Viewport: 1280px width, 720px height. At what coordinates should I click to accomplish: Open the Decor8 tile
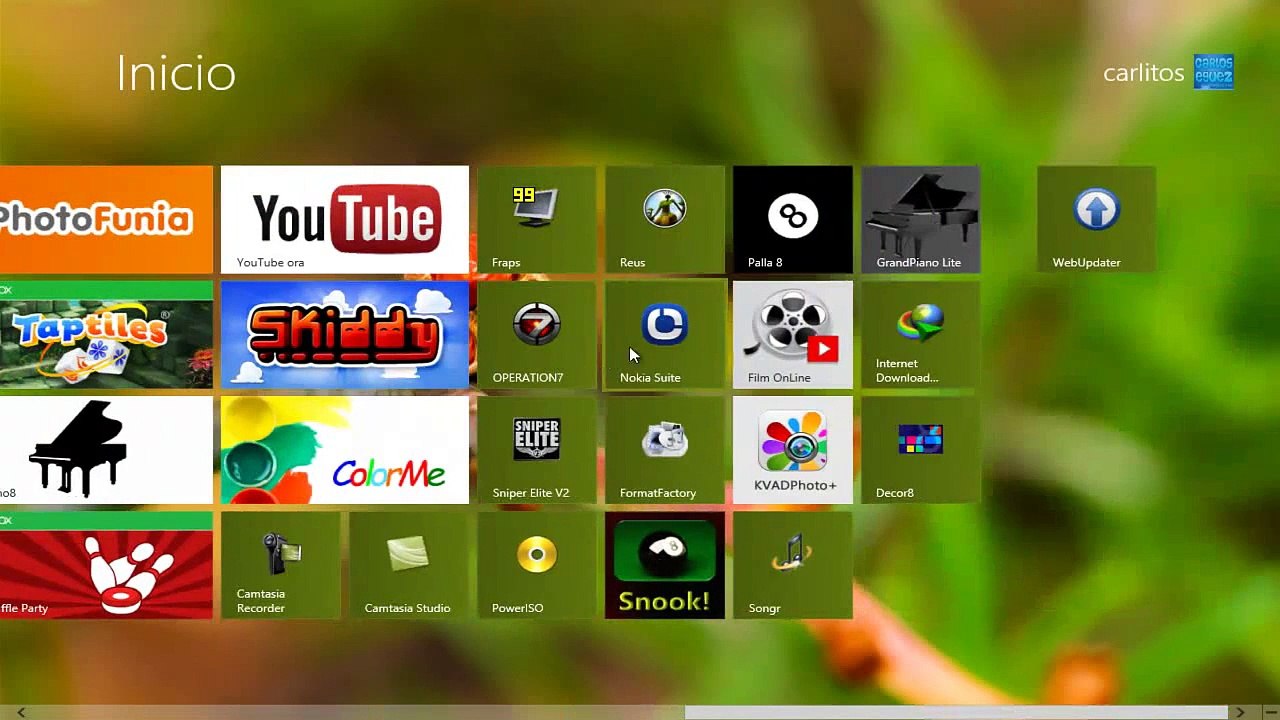pos(920,450)
